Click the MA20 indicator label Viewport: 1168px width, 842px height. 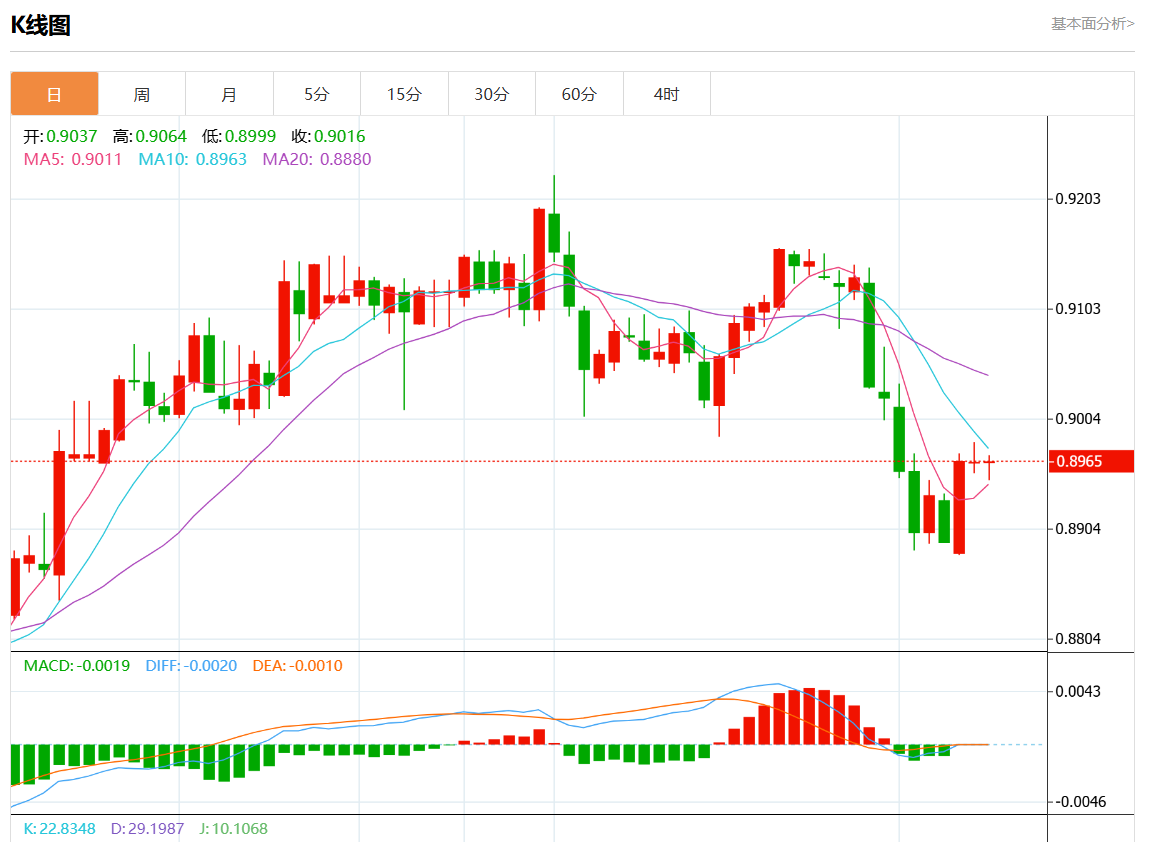[x=316, y=159]
